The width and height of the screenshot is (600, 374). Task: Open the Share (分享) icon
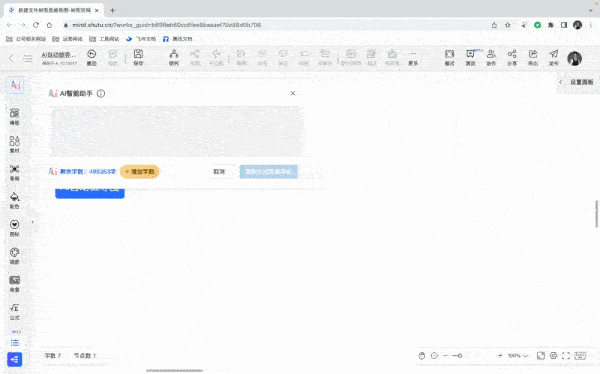coord(512,57)
